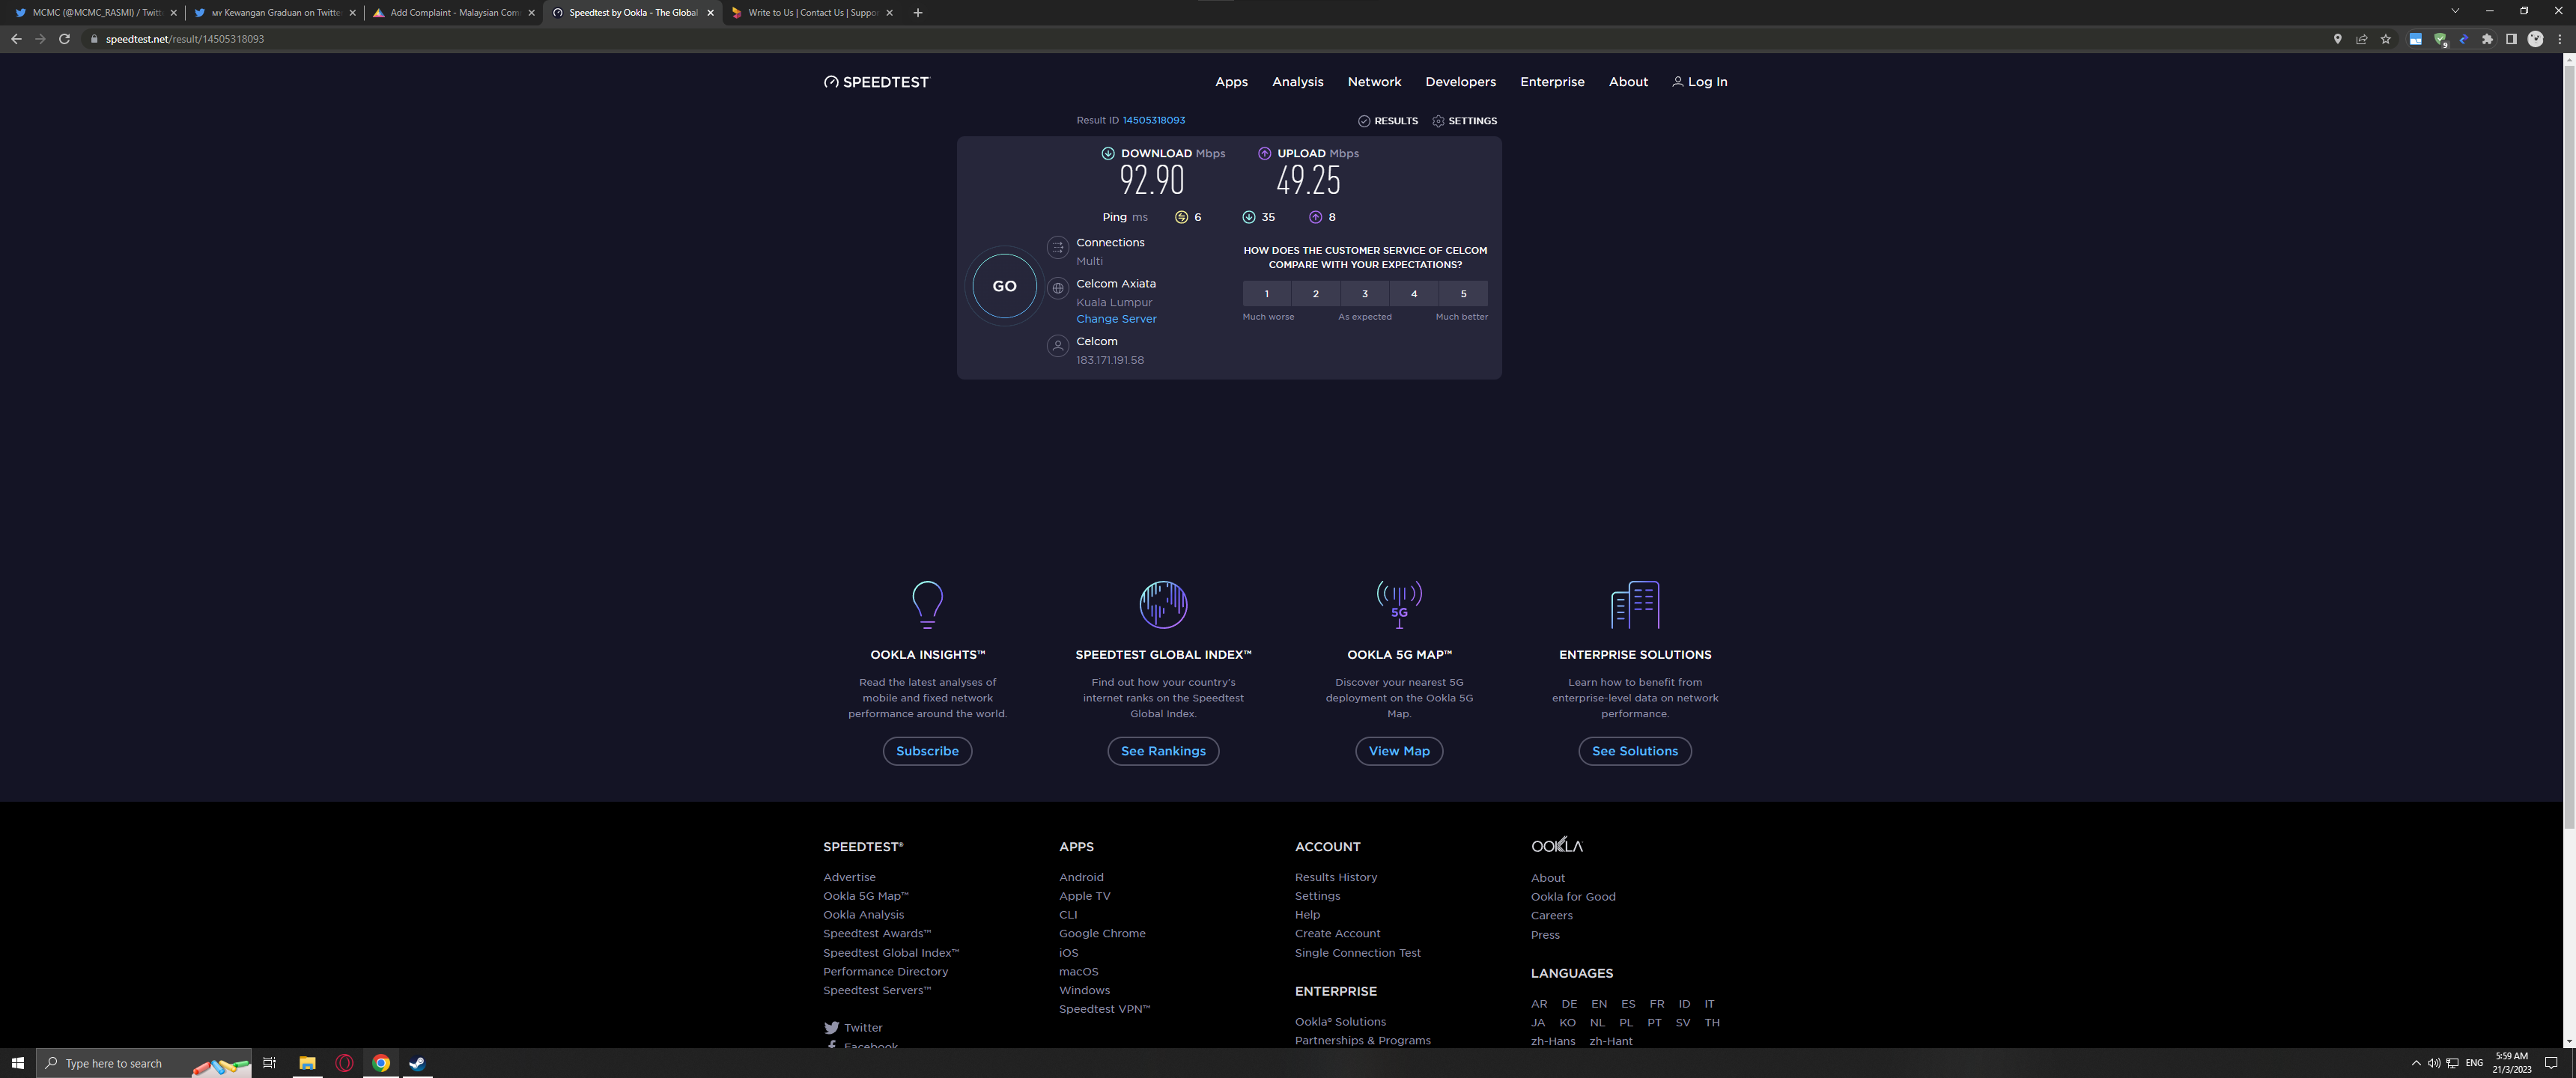Viewport: 2576px width, 1078px height.
Task: Click the blue arrow extension icon
Action: [x=2464, y=39]
